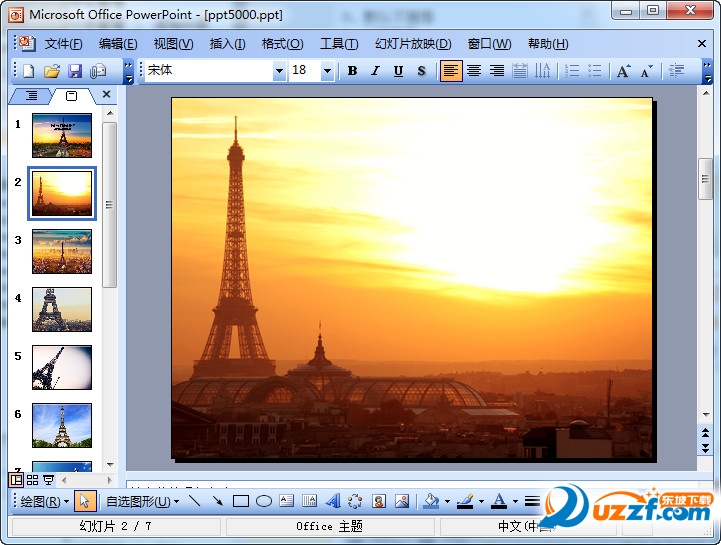Insert a vertical text box
721x545 pixels.
309,501
